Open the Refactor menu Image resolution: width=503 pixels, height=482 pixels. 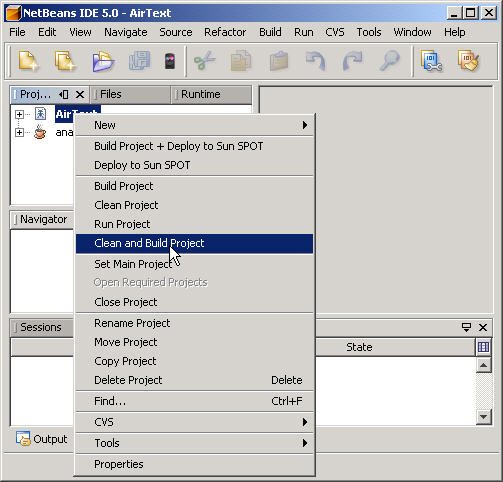[225, 32]
